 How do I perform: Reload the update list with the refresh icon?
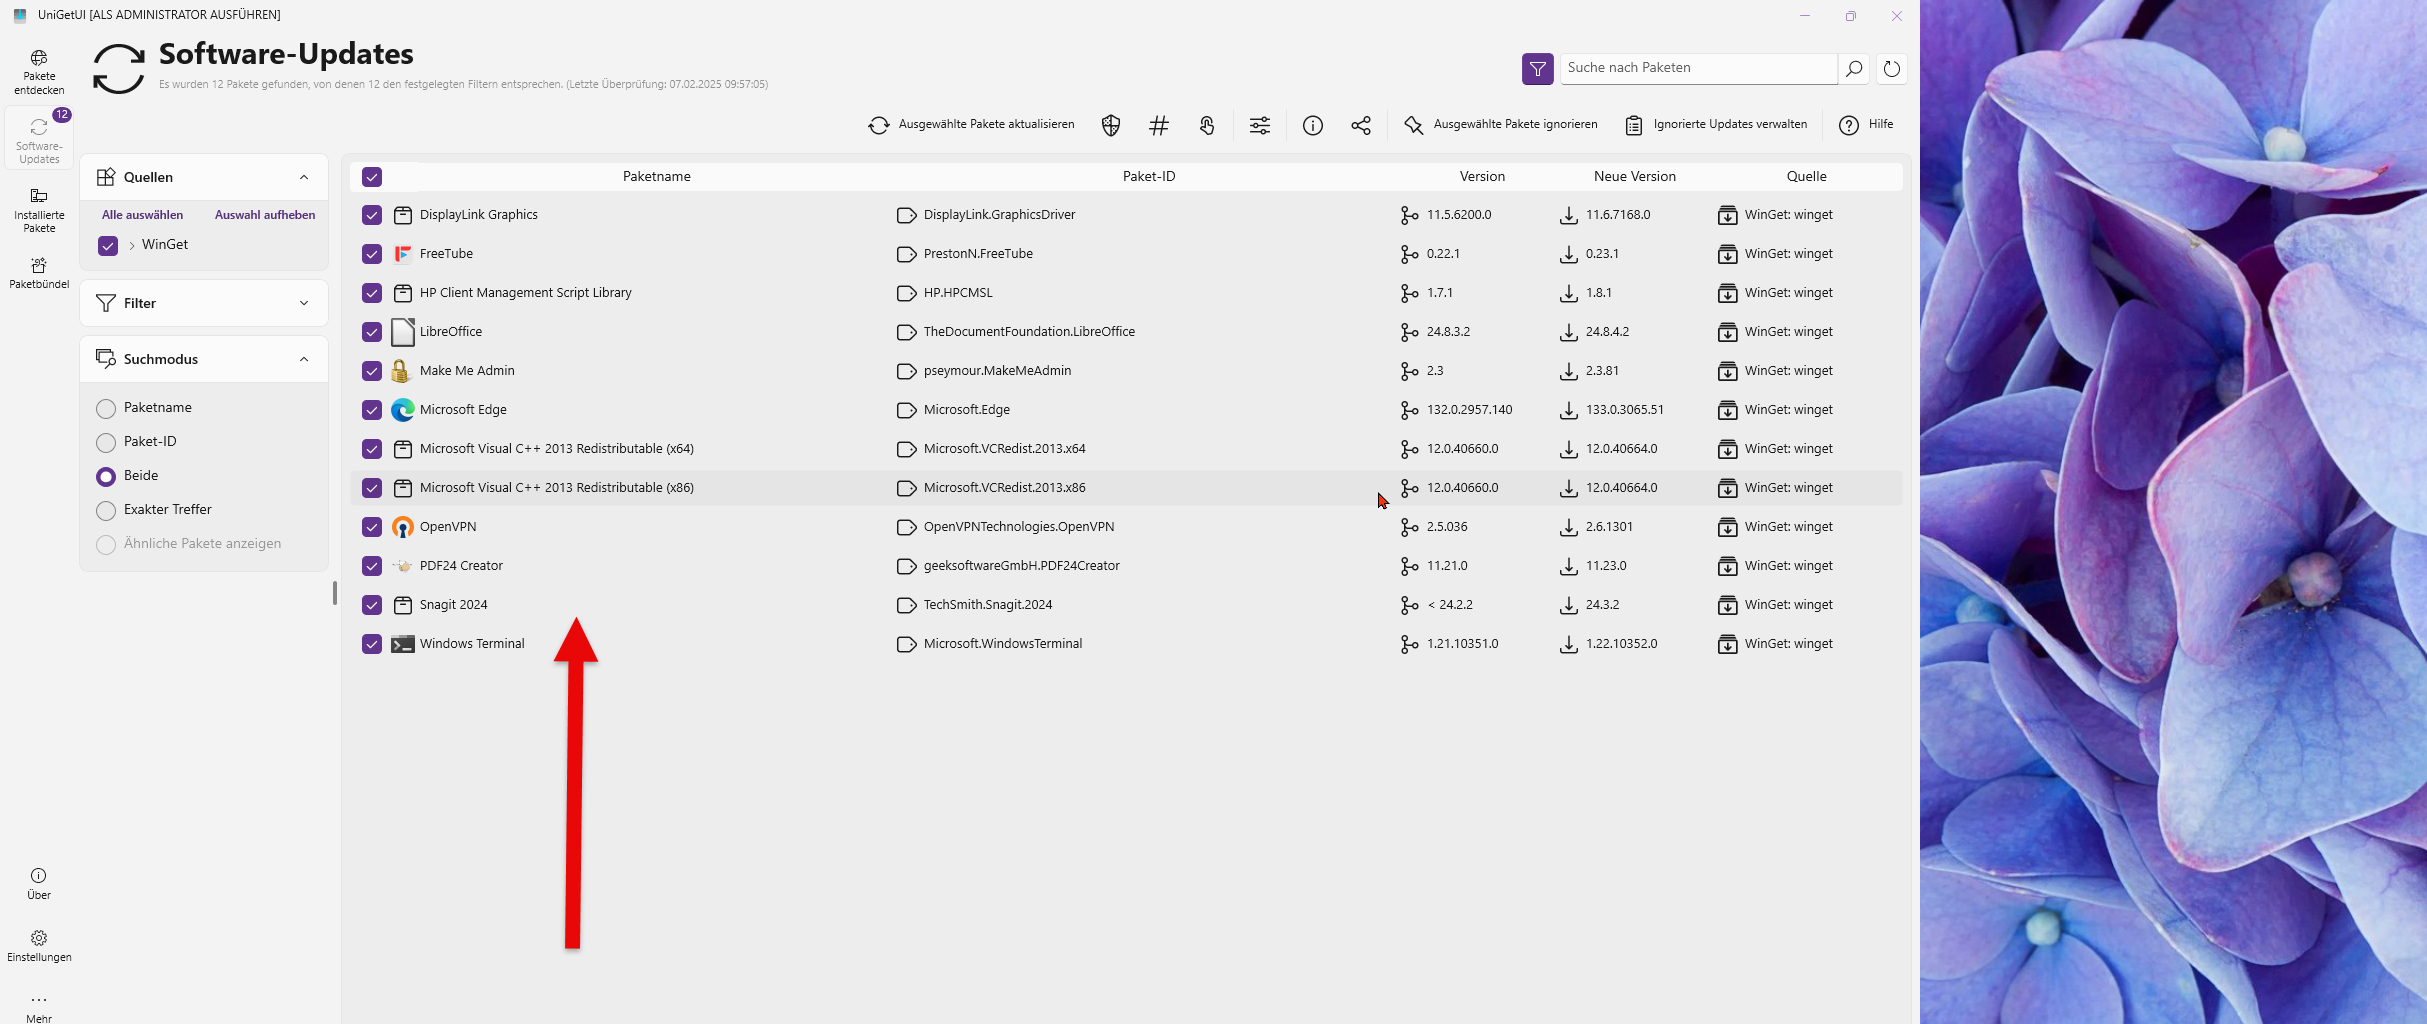[1892, 68]
